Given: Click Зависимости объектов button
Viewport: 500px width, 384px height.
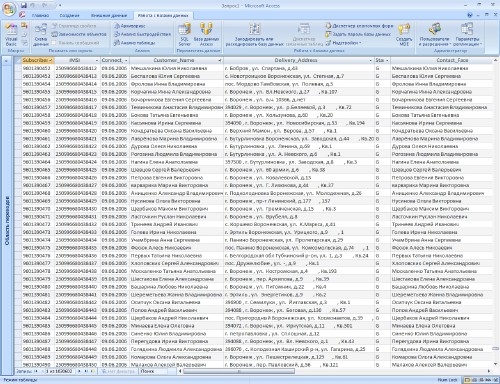Looking at the screenshot, I should 79,34.
